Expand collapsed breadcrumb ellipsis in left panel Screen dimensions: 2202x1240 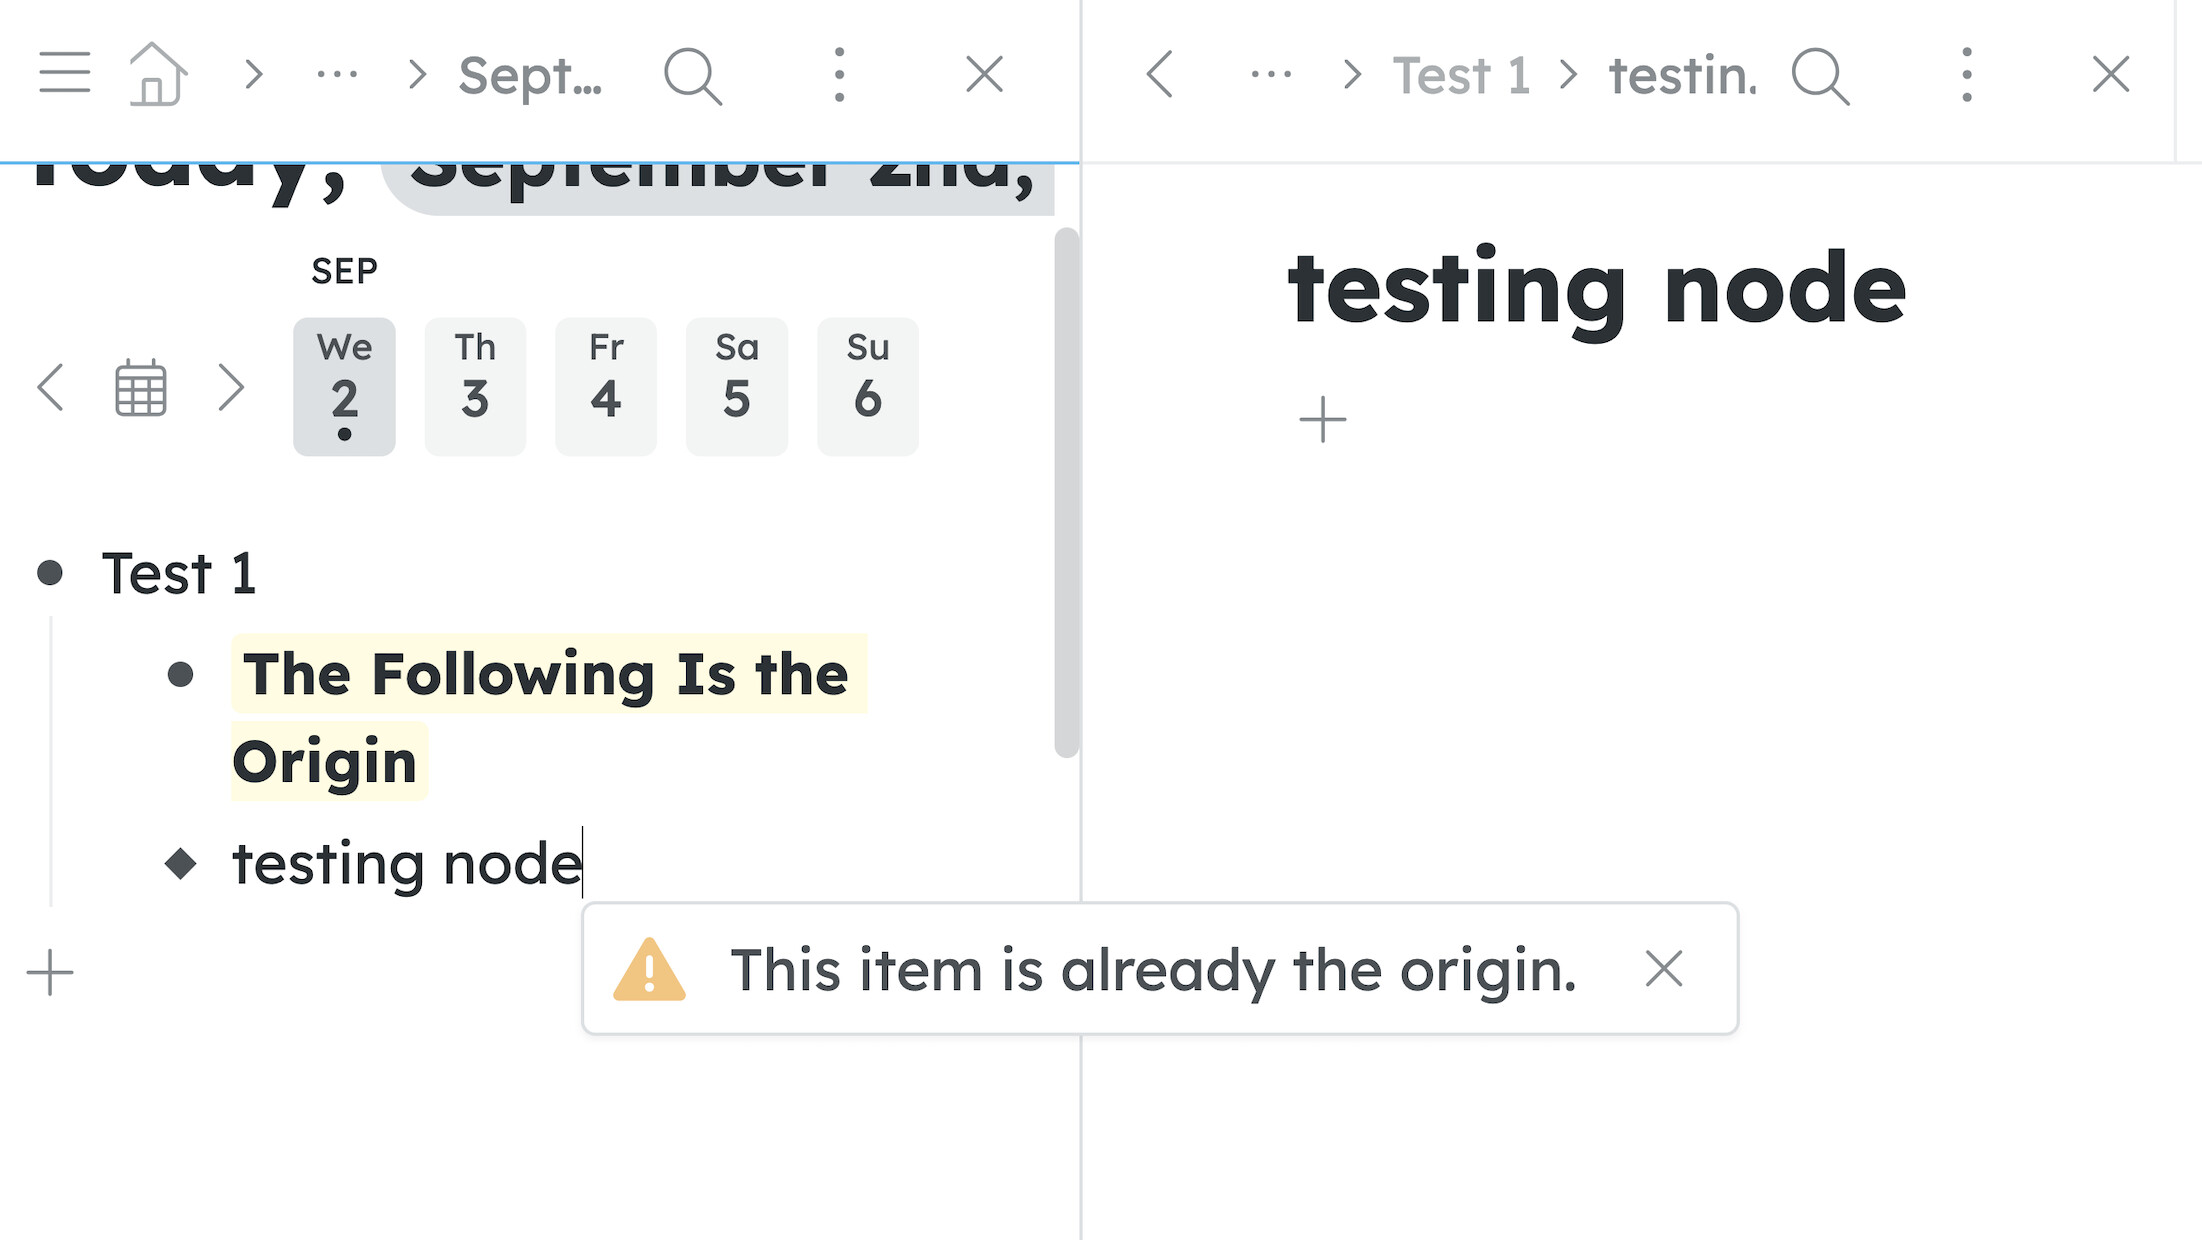pyautogui.click(x=337, y=75)
